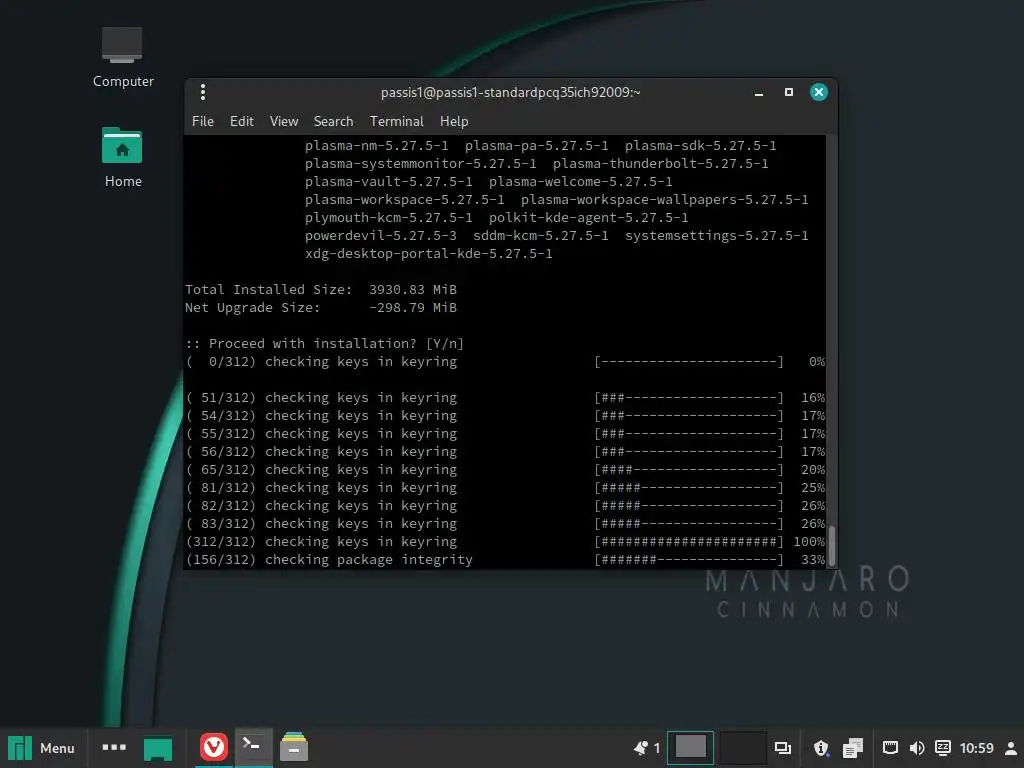The image size is (1024, 768).
Task: Maximize the terminal window
Action: click(789, 92)
